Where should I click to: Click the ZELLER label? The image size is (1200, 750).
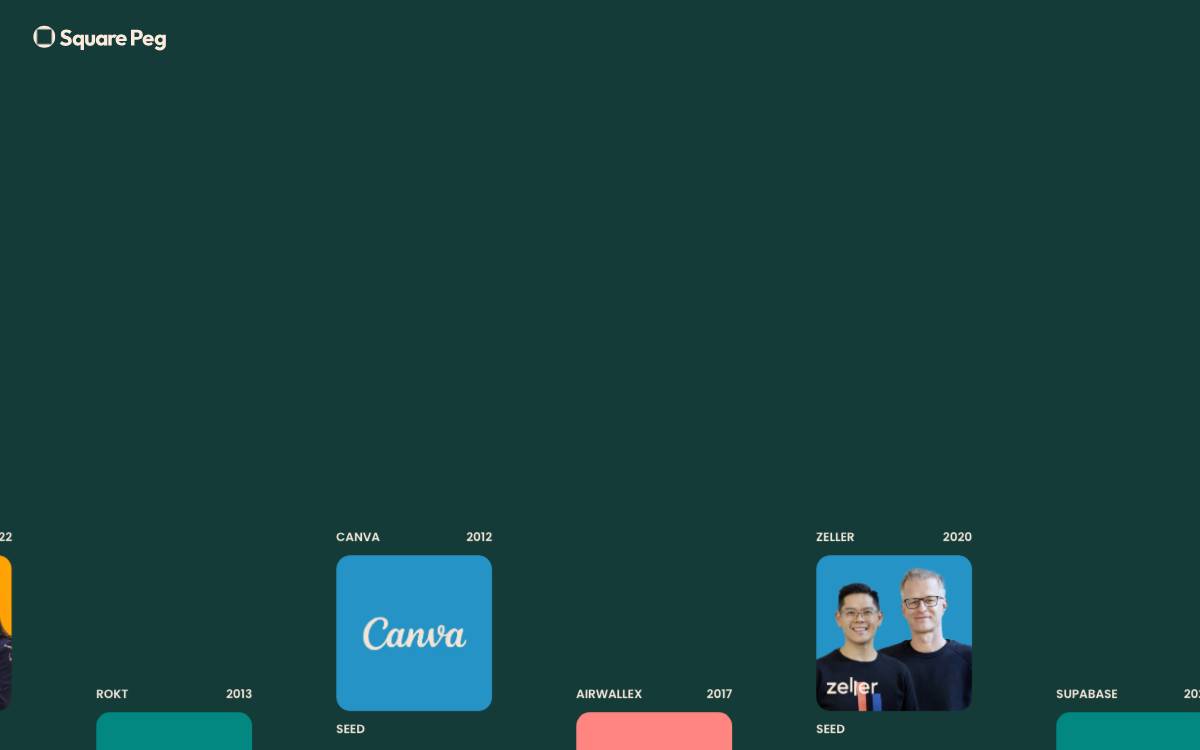pyautogui.click(x=835, y=537)
